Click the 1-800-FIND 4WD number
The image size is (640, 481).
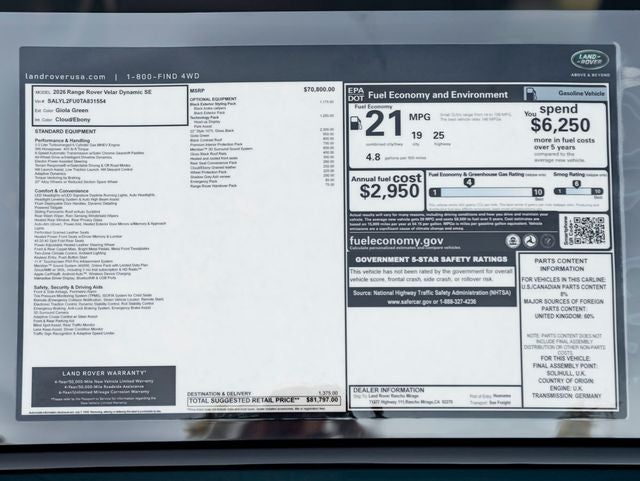tap(163, 76)
